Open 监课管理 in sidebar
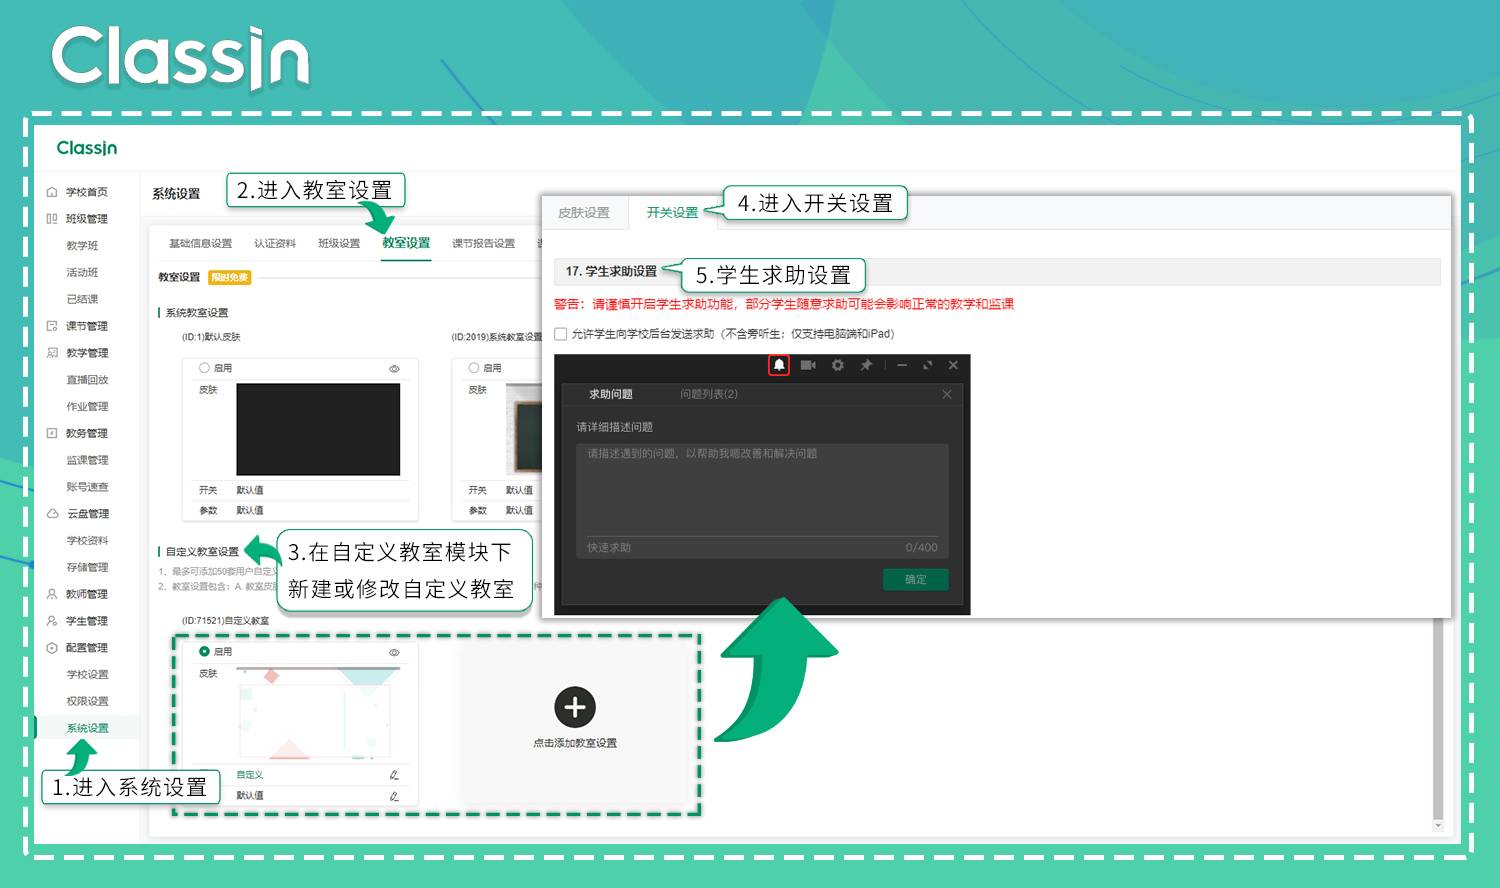Image resolution: width=1500 pixels, height=888 pixels. pos(87,460)
